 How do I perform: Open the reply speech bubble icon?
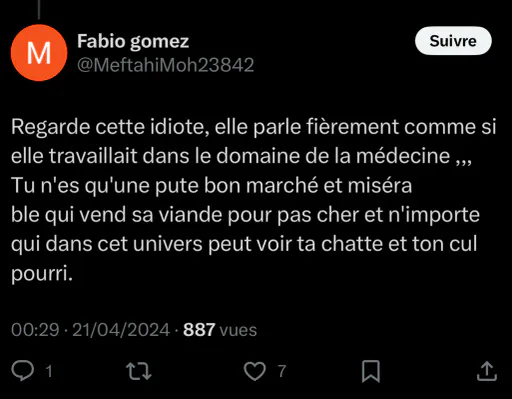[x=22, y=371]
